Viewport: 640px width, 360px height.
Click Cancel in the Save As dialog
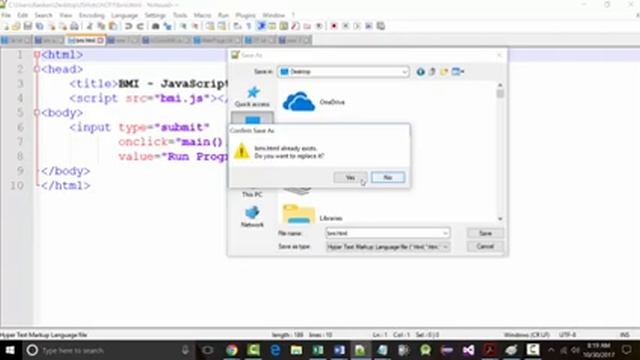[485, 247]
